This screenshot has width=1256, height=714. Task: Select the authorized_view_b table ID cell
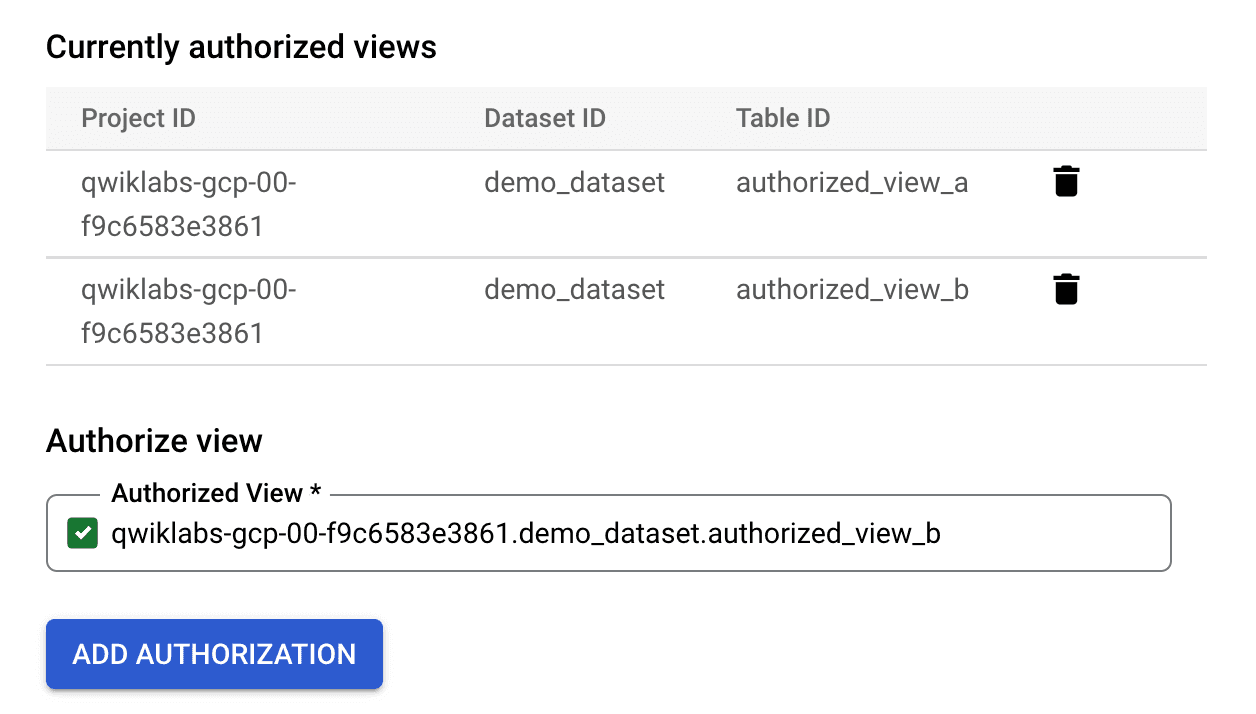(x=852, y=290)
